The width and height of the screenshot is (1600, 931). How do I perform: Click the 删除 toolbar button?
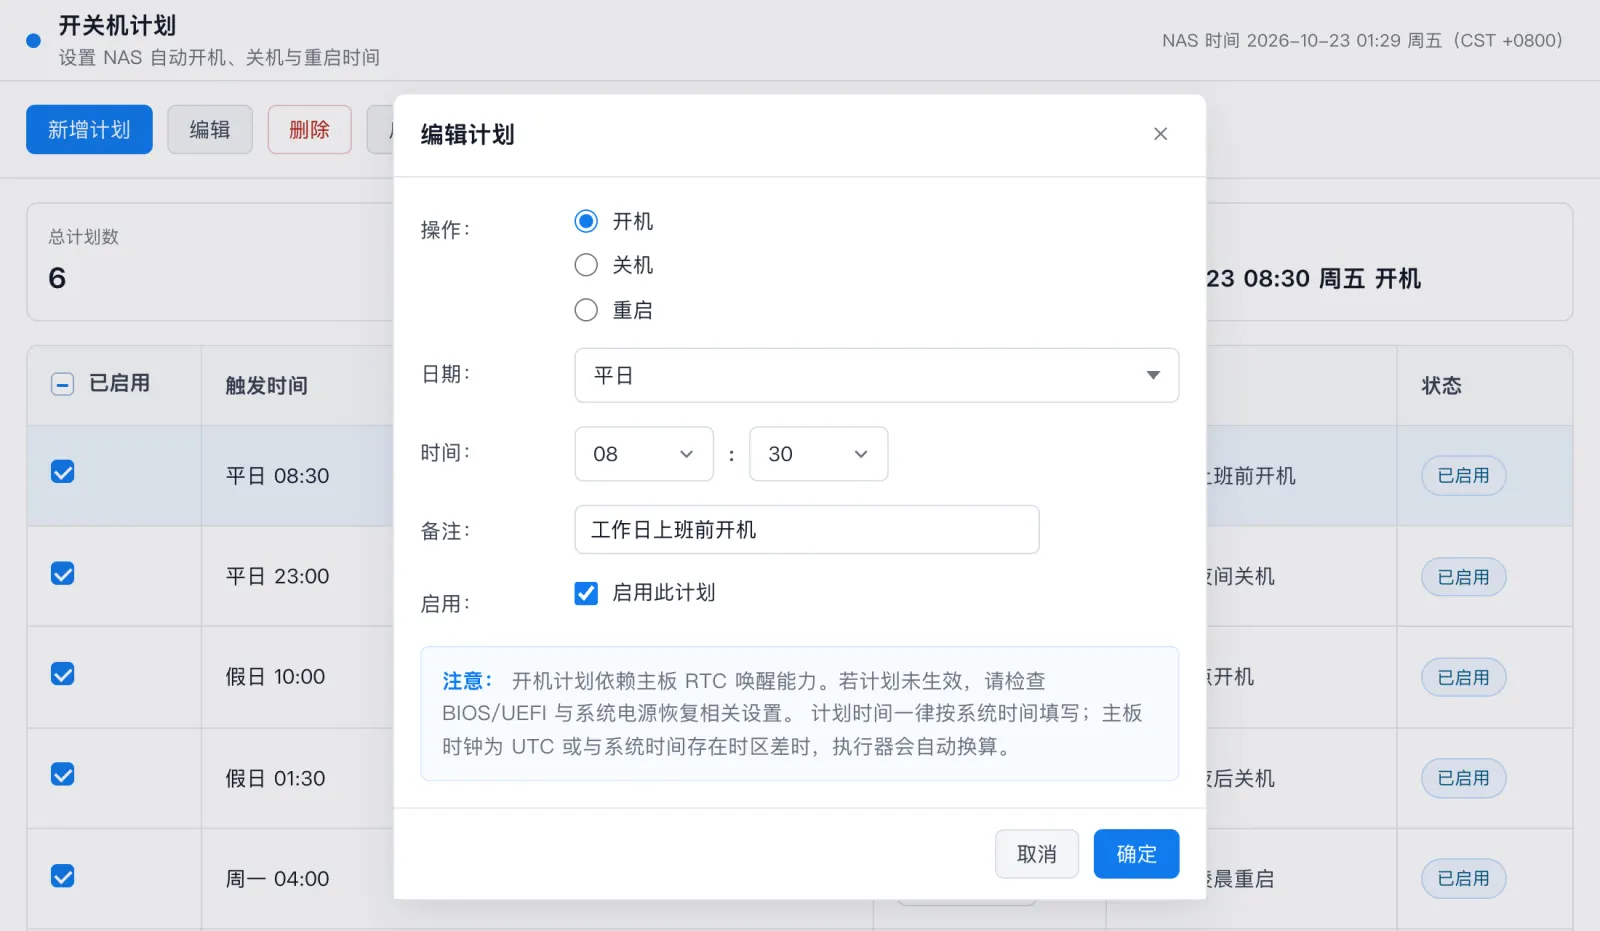[x=309, y=129]
